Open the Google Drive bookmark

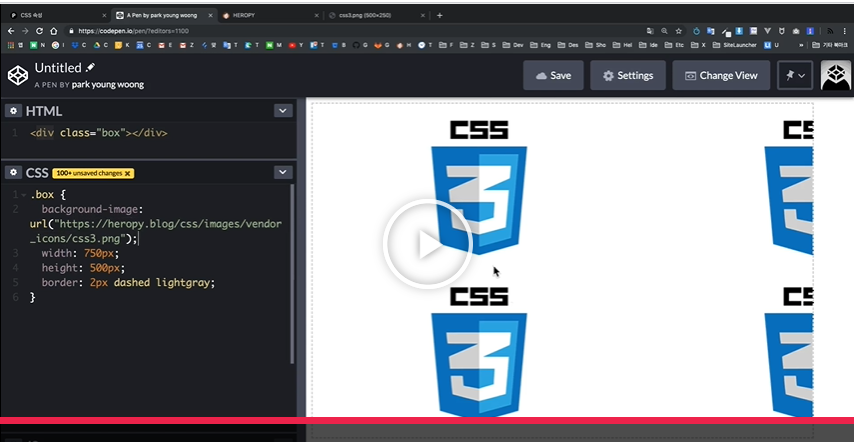tap(100, 45)
